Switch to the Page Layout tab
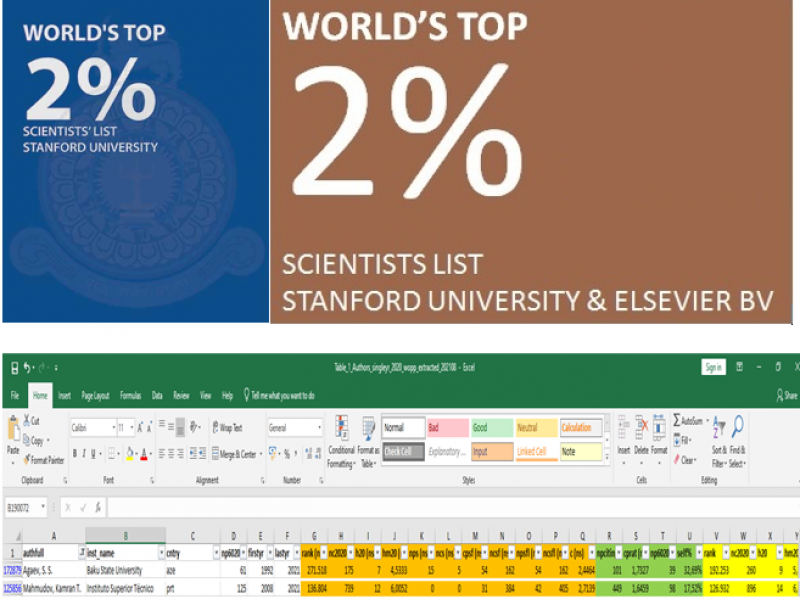The image size is (800, 599). (95, 395)
